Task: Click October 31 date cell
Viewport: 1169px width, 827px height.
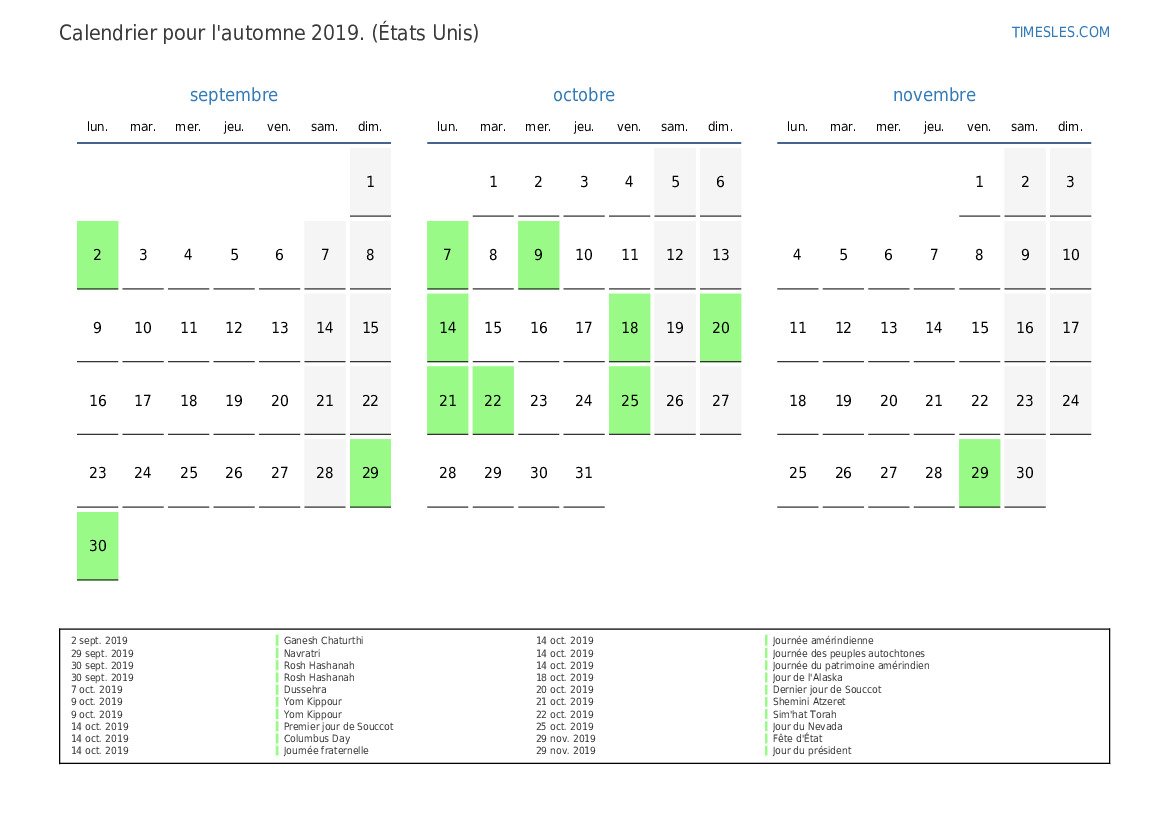Action: pos(584,473)
